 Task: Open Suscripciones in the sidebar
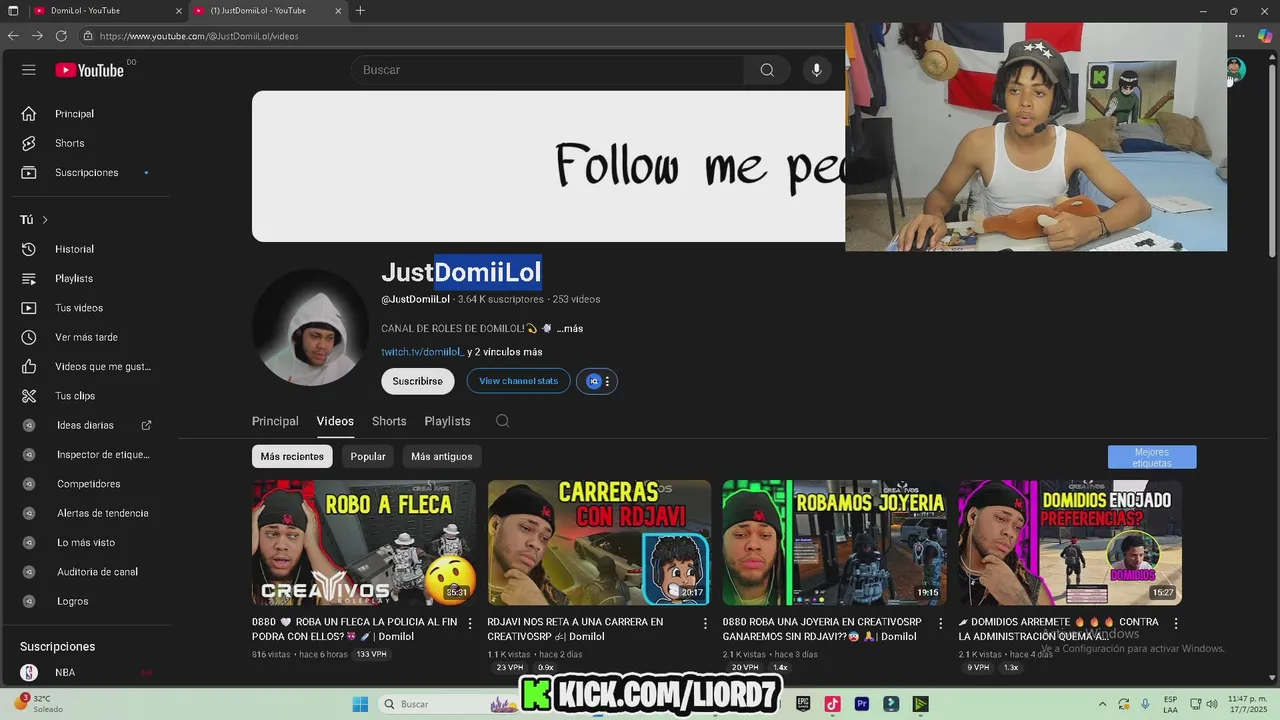[x=85, y=173]
